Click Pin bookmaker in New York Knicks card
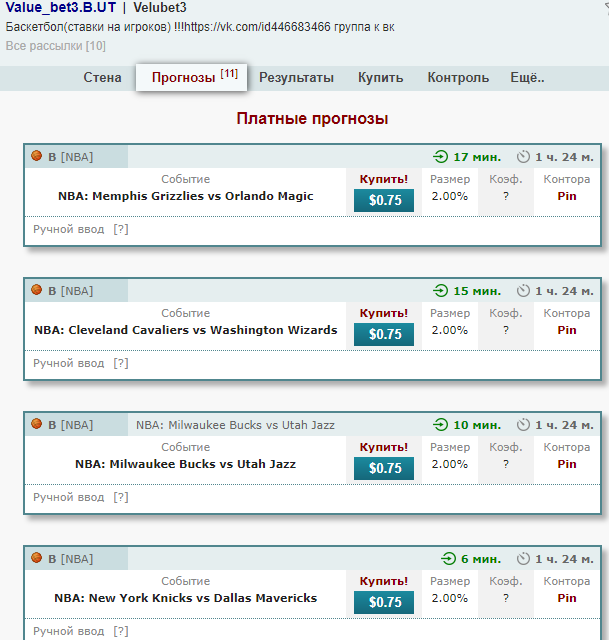The height and width of the screenshot is (640, 609). [567, 598]
